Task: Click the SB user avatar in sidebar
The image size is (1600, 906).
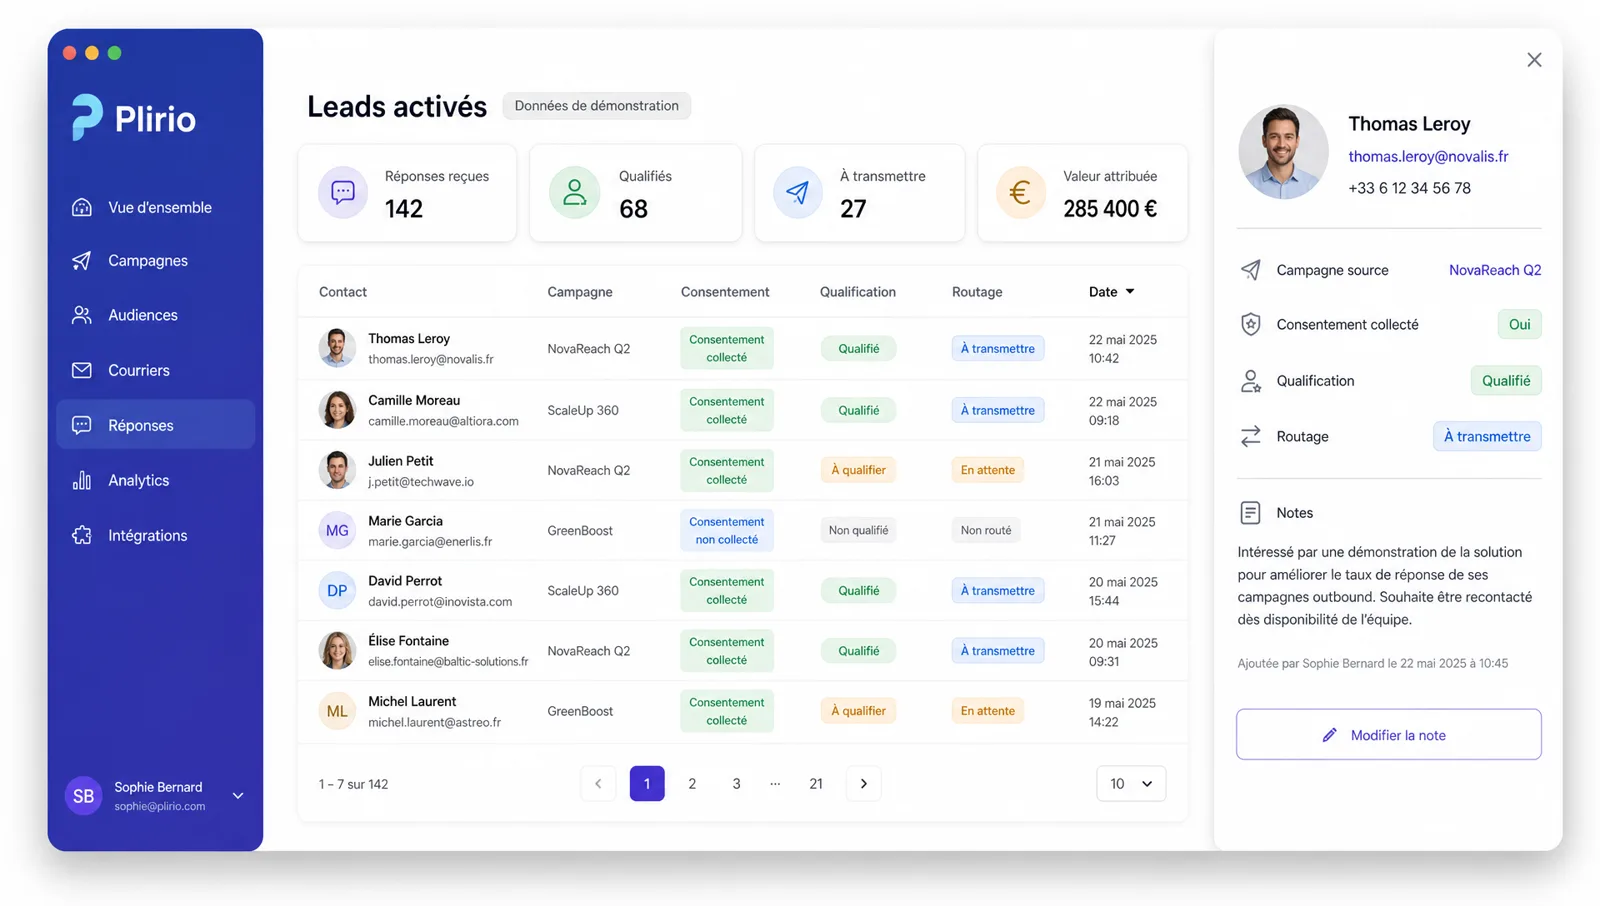Action: coord(84,796)
